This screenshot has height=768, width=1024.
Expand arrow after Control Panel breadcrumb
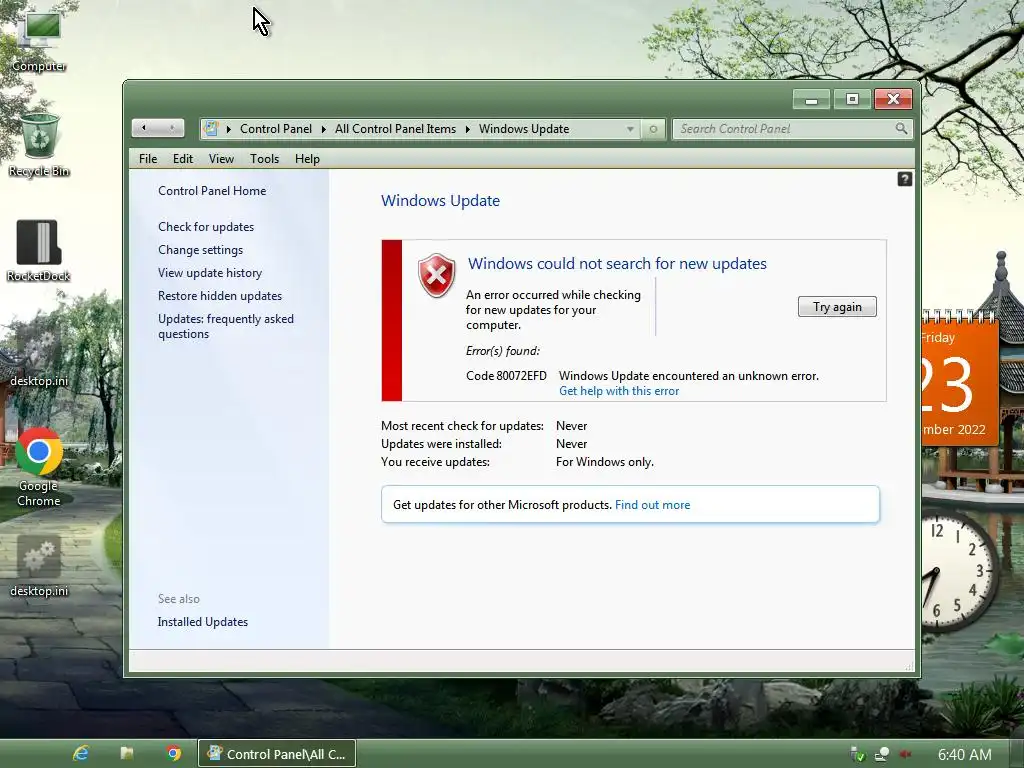[323, 129]
